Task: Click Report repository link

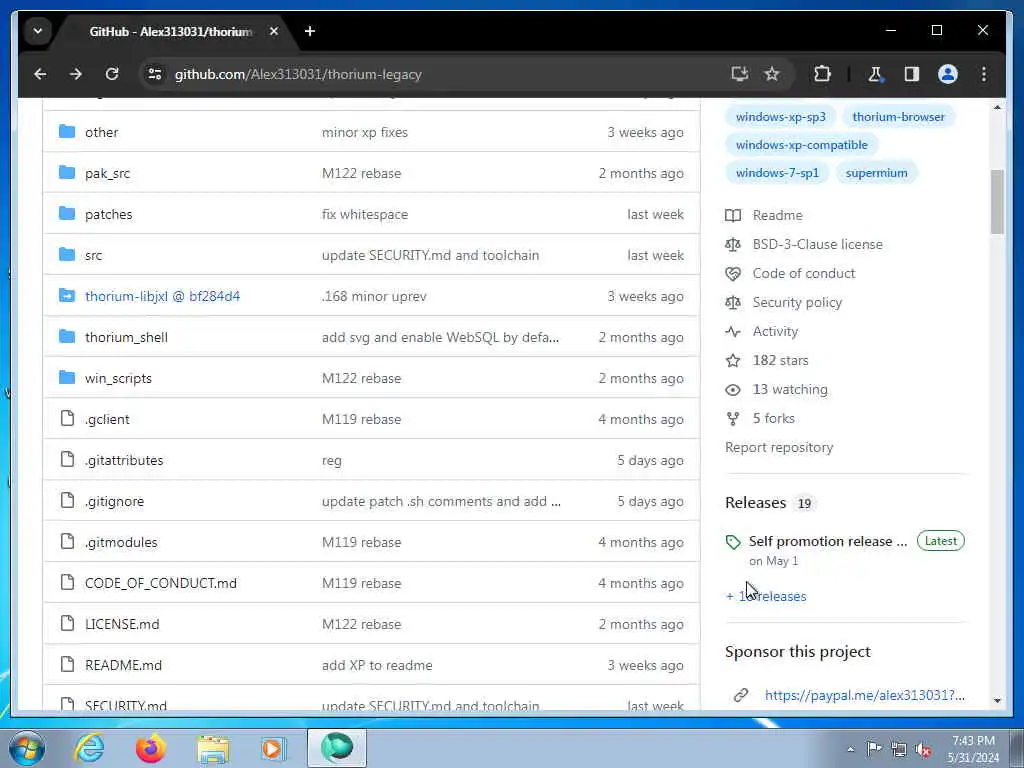Action: (x=779, y=447)
